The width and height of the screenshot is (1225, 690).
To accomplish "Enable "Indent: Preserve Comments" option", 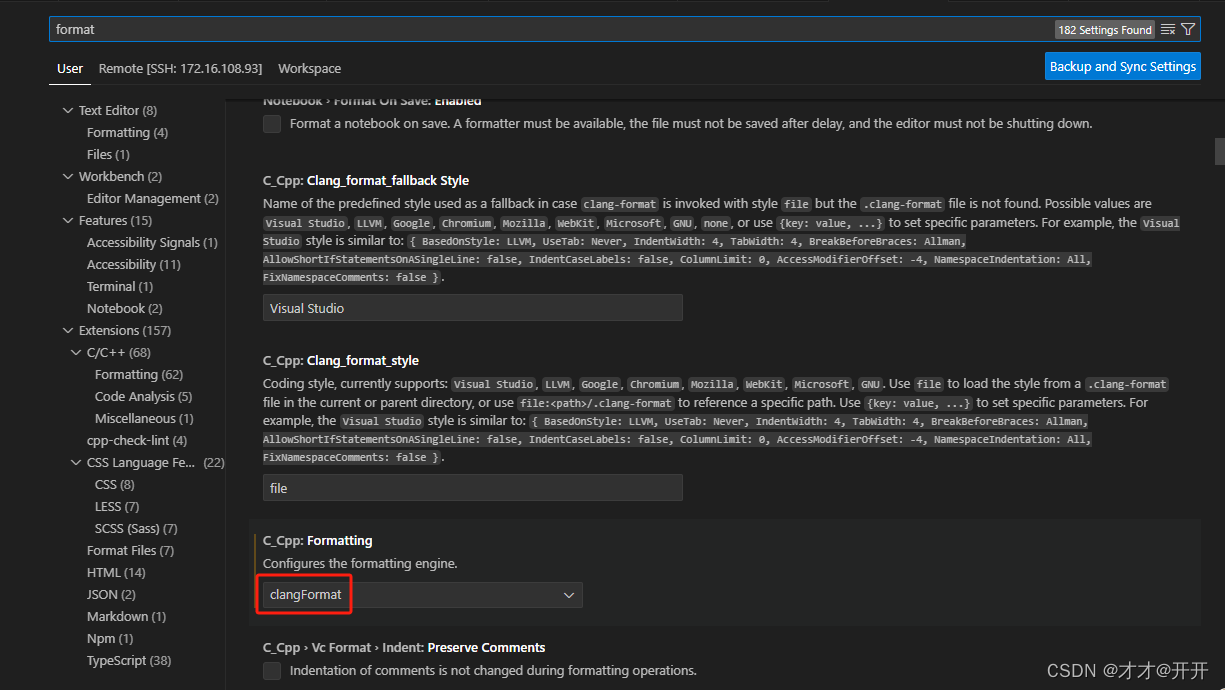I will 271,670.
